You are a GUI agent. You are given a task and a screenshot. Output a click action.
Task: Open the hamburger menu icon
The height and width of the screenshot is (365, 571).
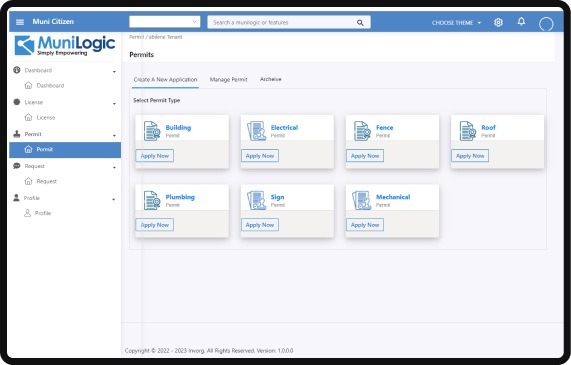(20, 22)
